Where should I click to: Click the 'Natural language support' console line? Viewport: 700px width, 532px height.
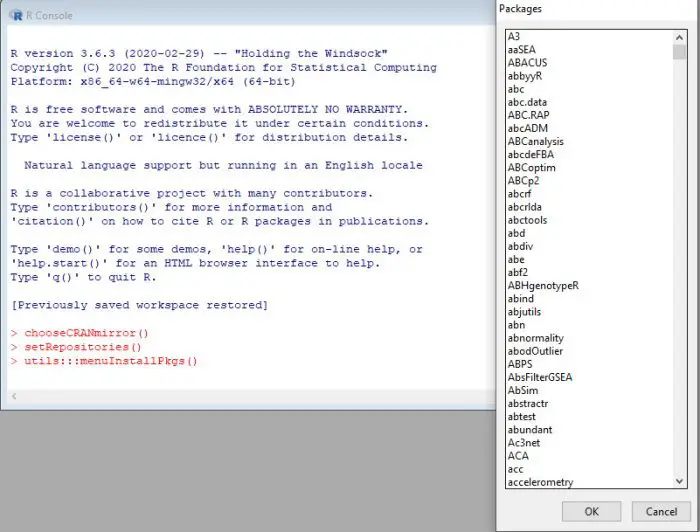click(223, 166)
